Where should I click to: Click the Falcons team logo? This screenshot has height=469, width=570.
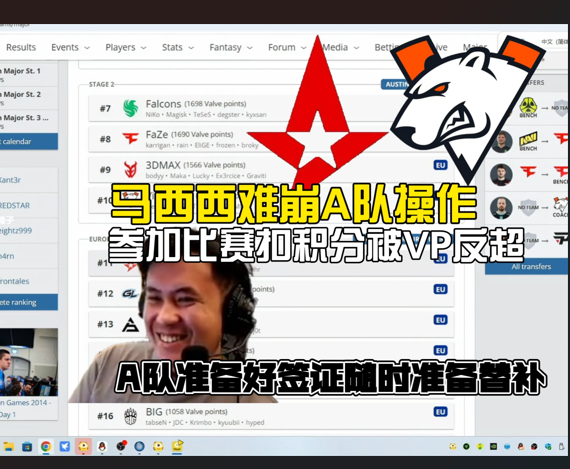131,108
